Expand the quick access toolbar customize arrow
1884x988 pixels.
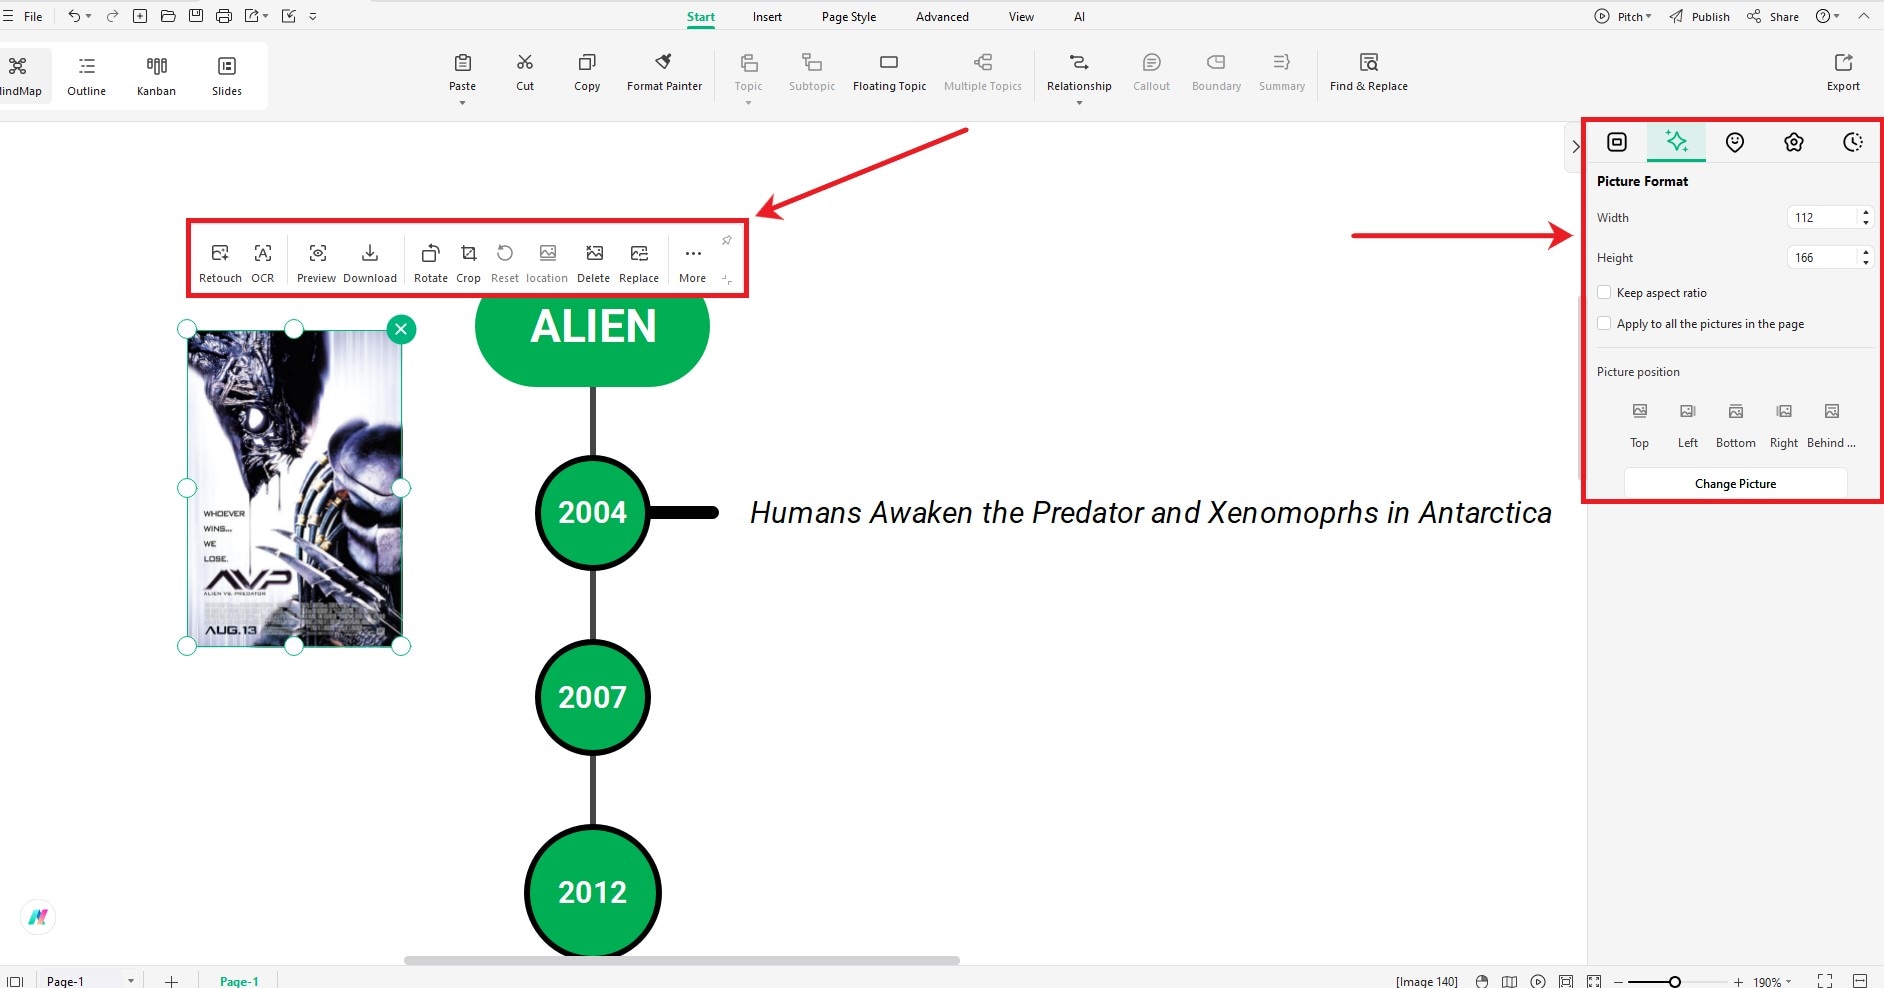(313, 16)
